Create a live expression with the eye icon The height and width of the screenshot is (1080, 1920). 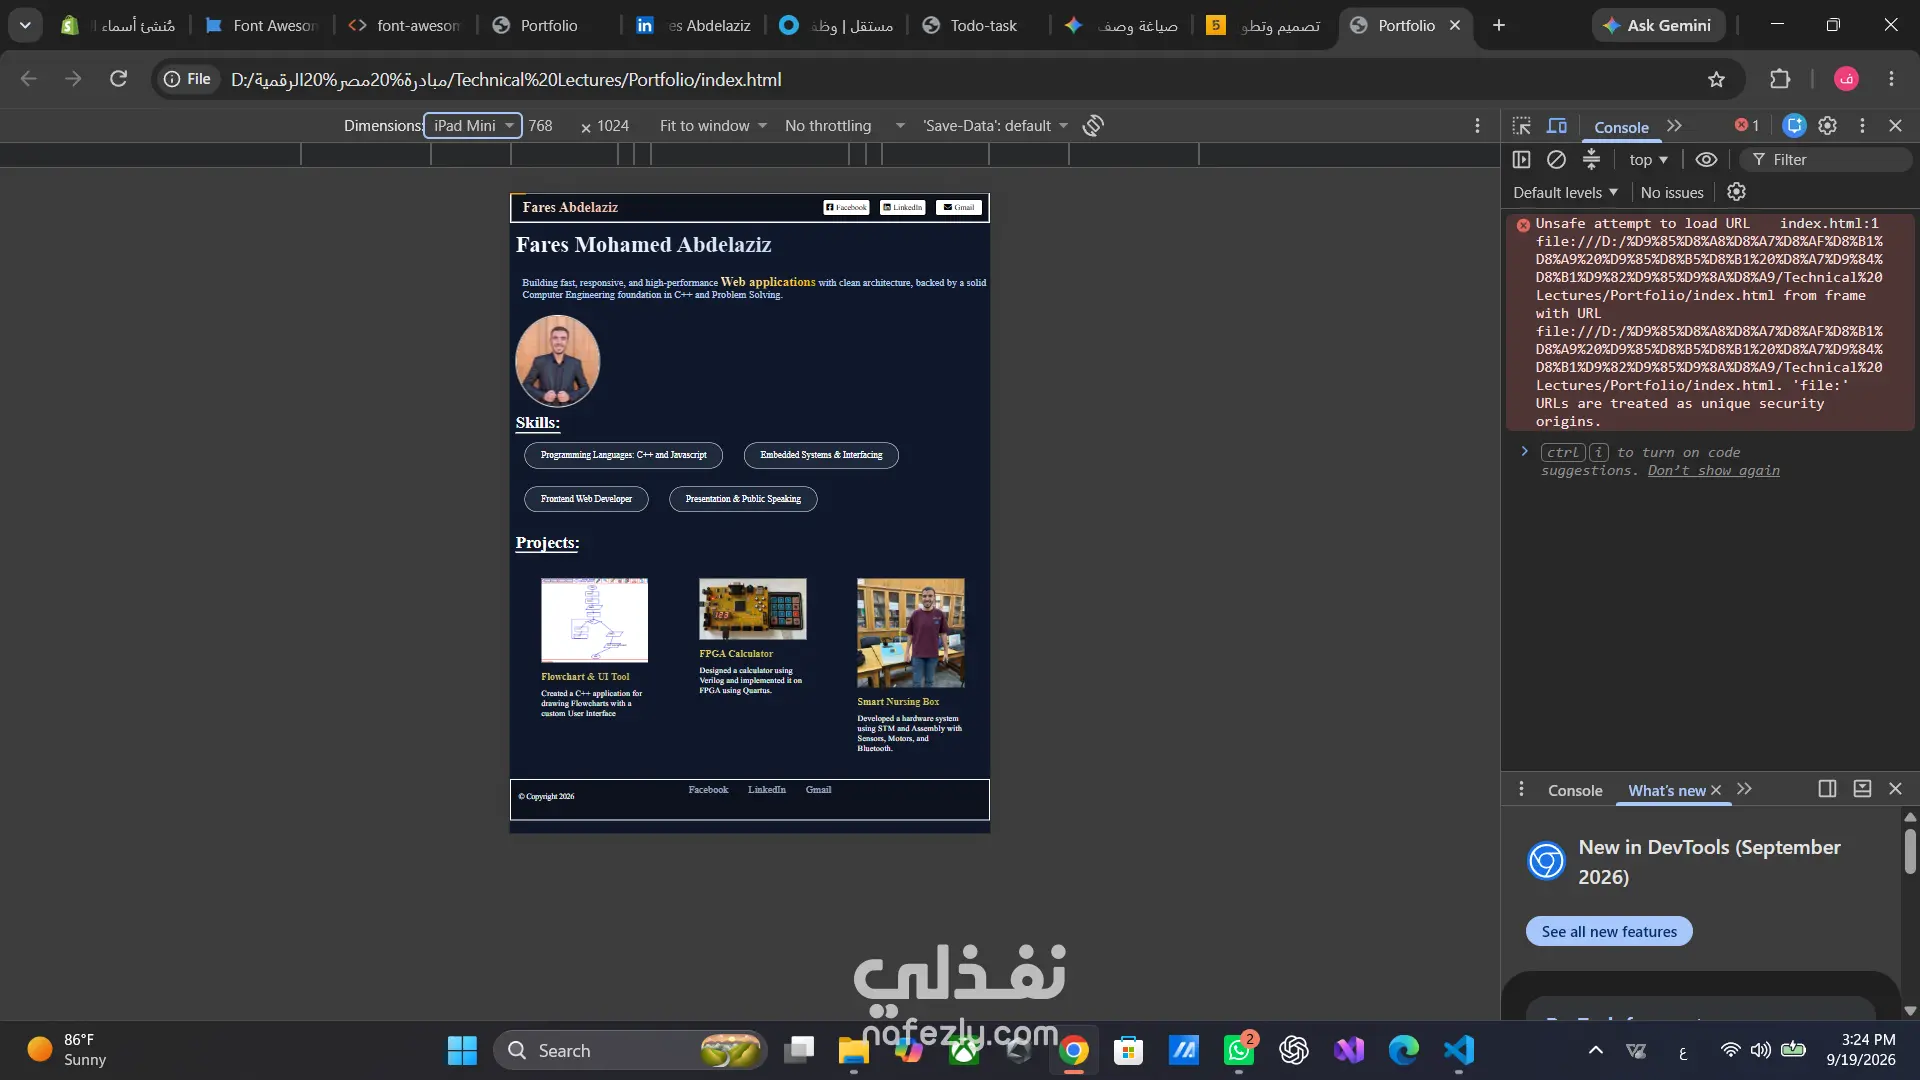coord(1707,160)
